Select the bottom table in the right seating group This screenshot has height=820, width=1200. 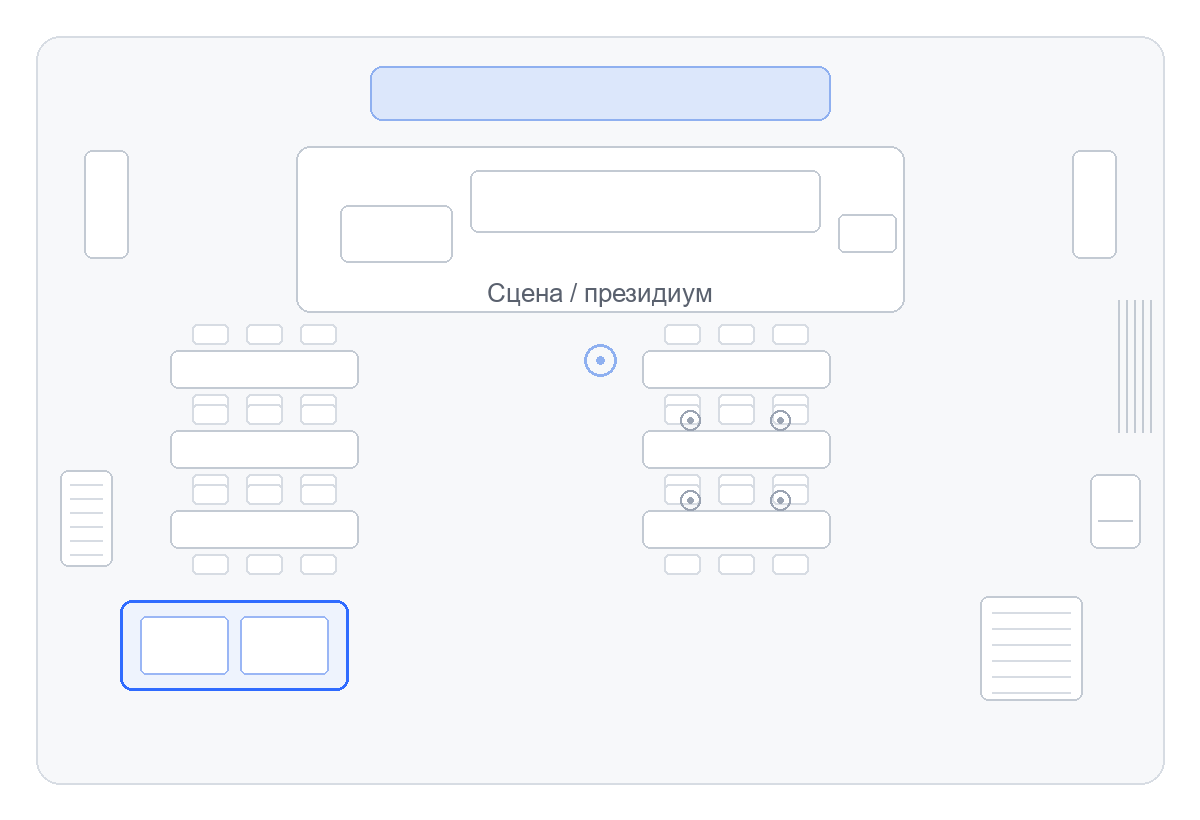pos(736,529)
